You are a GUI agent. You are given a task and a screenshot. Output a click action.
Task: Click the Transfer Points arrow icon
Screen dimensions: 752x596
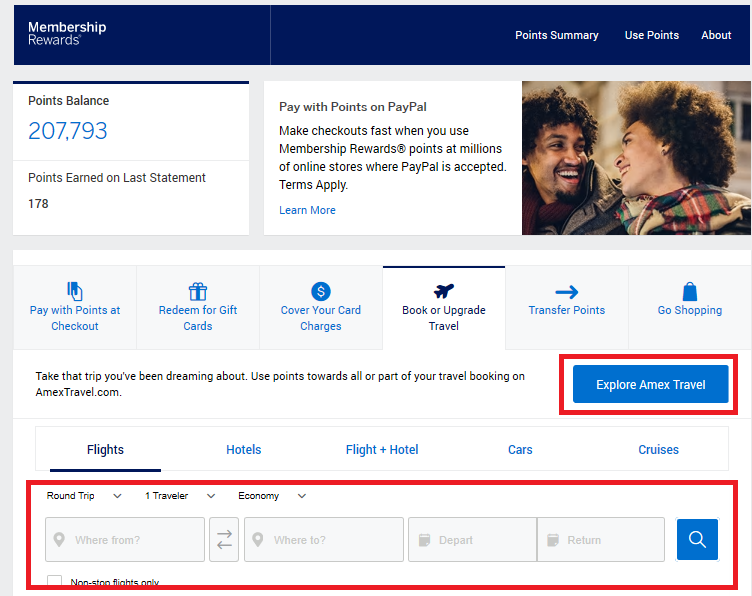566,292
